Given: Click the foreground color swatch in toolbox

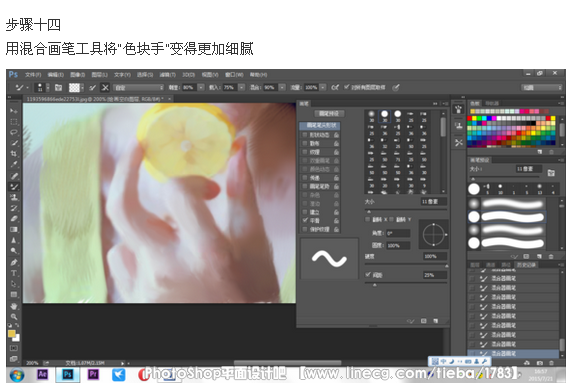Looking at the screenshot, I should click(12, 334).
